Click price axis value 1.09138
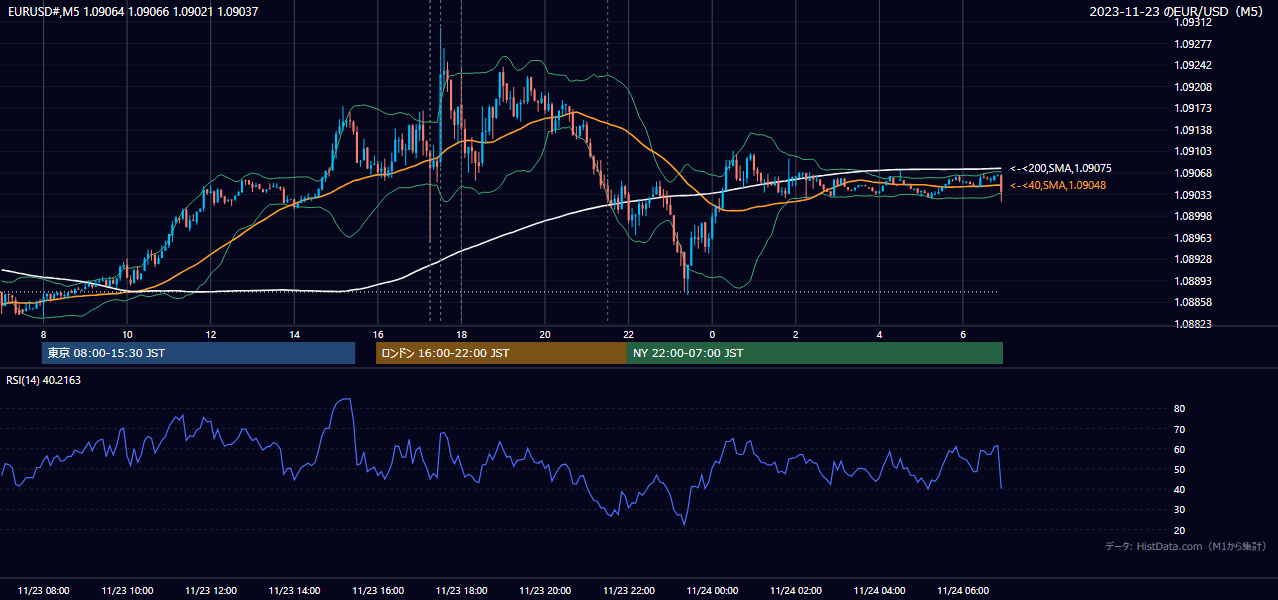Screen dimensions: 1278x600 pos(1193,130)
